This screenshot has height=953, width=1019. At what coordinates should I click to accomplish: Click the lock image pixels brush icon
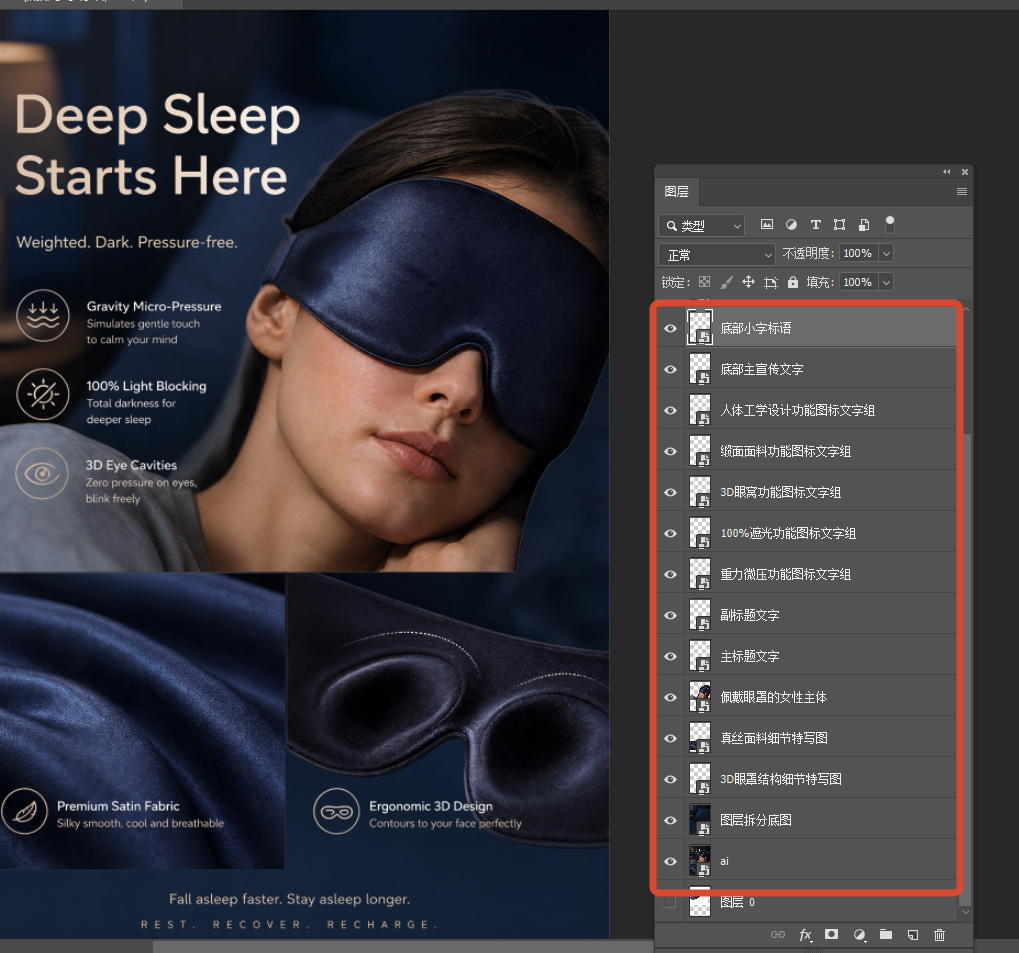click(727, 282)
